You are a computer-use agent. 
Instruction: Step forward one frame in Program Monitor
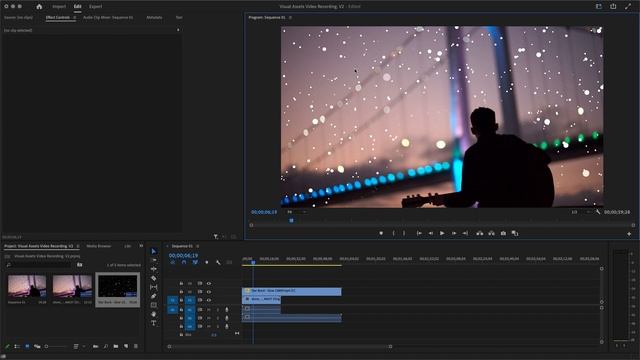[453, 233]
